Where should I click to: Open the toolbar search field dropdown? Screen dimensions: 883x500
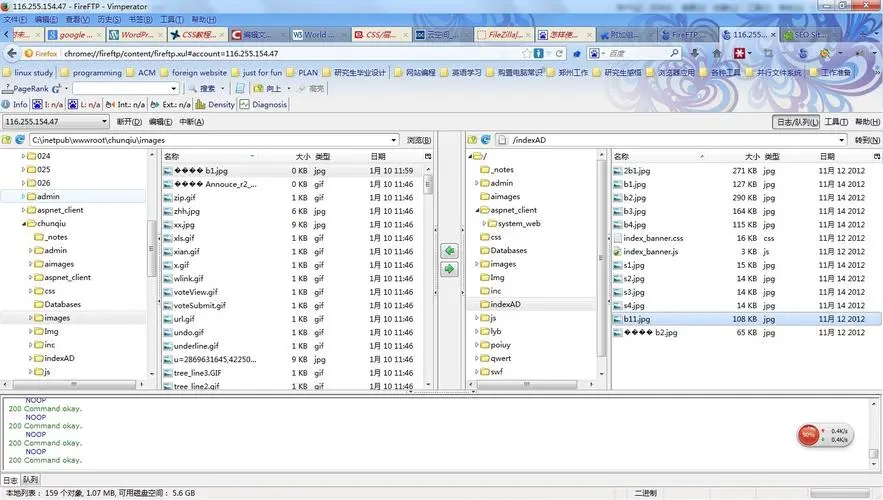tap(173, 88)
